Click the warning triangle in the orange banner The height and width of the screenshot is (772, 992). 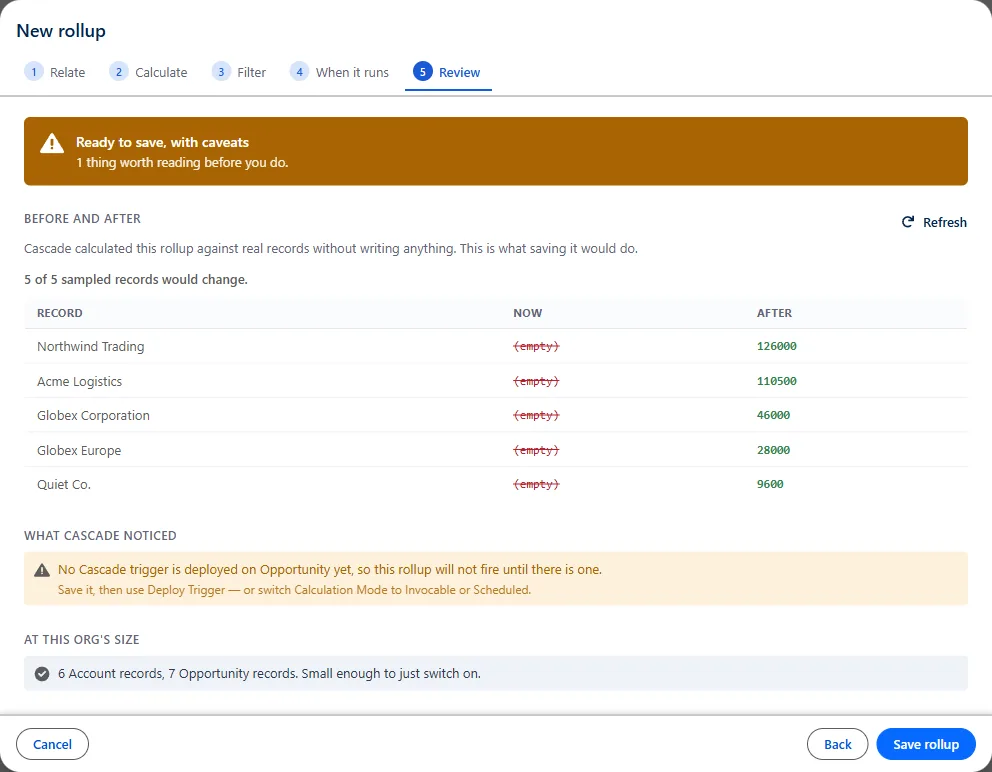point(52,144)
